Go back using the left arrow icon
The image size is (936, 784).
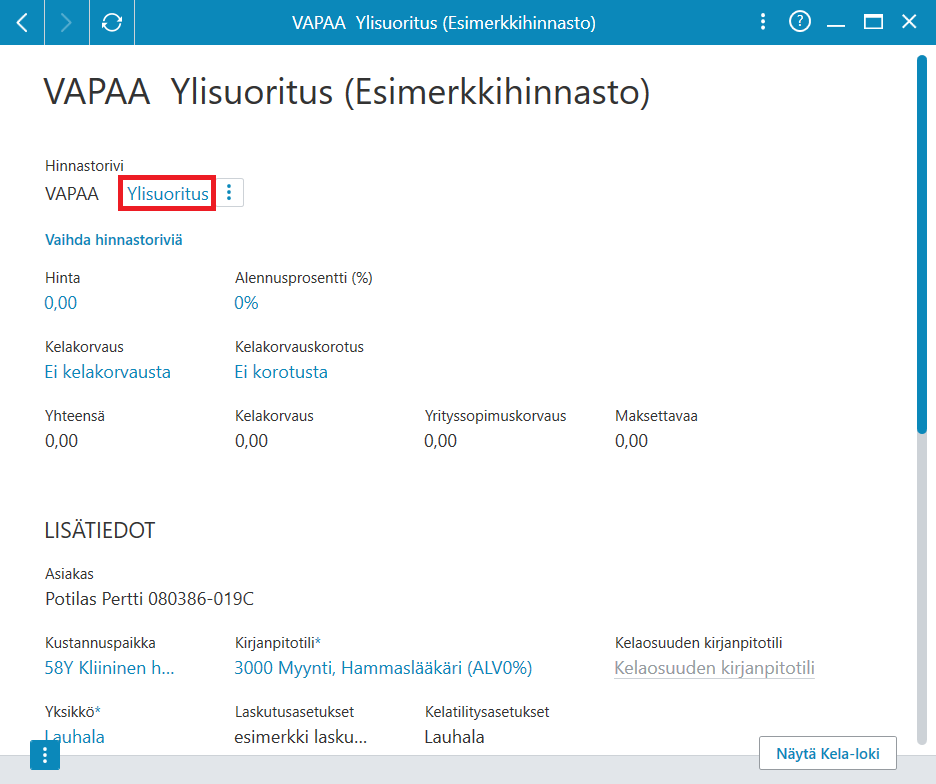22,23
